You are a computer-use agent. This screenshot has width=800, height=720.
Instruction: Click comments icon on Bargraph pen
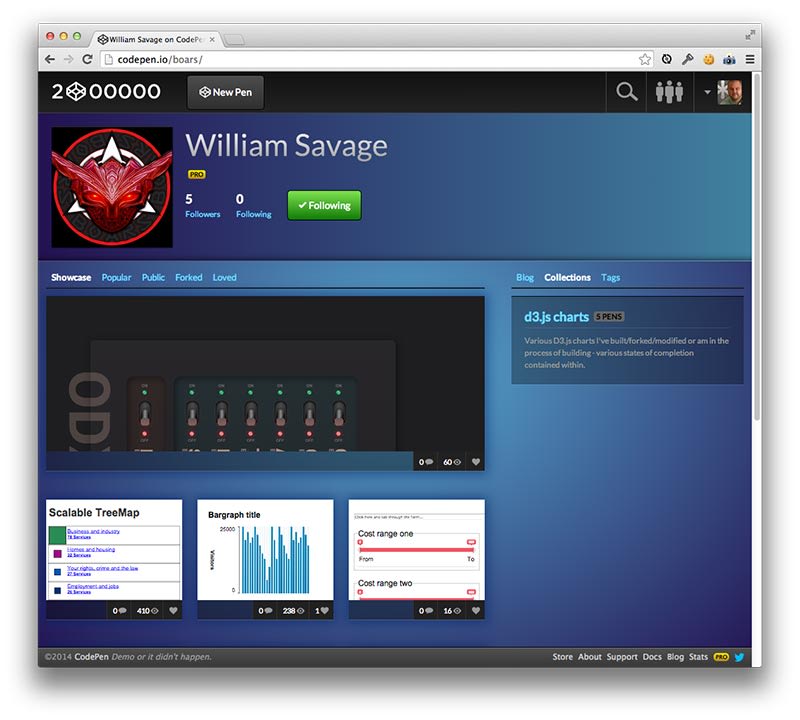tap(265, 611)
